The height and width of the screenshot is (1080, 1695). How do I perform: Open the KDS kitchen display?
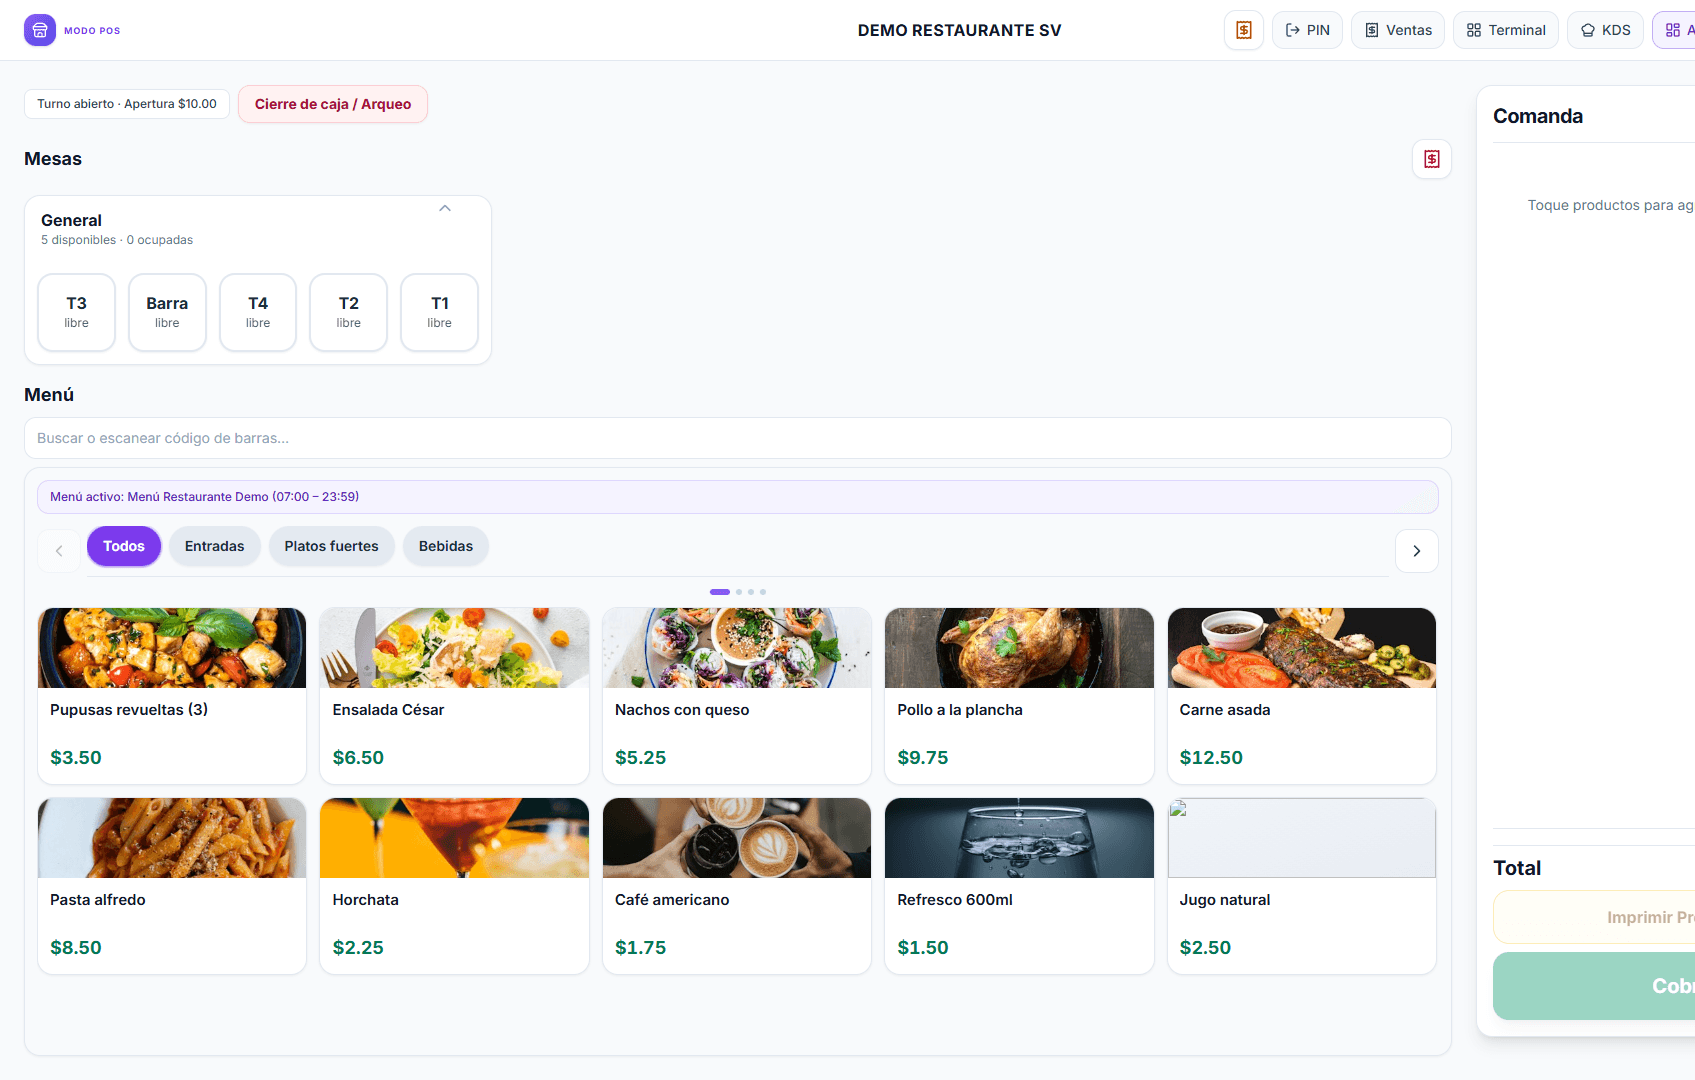pos(1605,30)
